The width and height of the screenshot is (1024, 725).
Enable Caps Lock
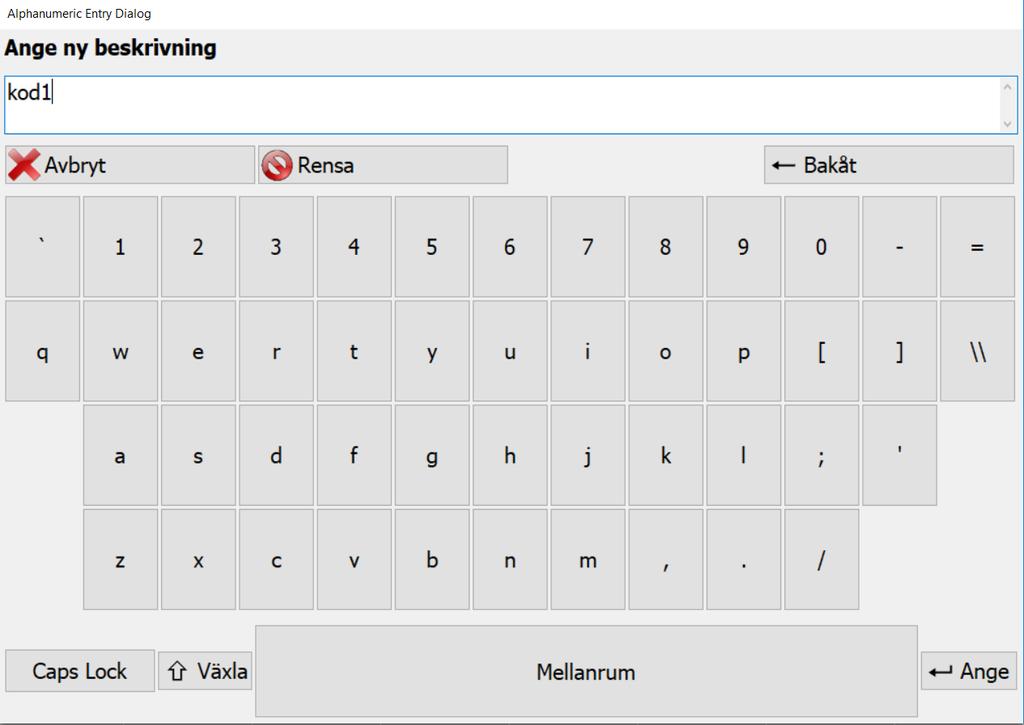point(80,671)
